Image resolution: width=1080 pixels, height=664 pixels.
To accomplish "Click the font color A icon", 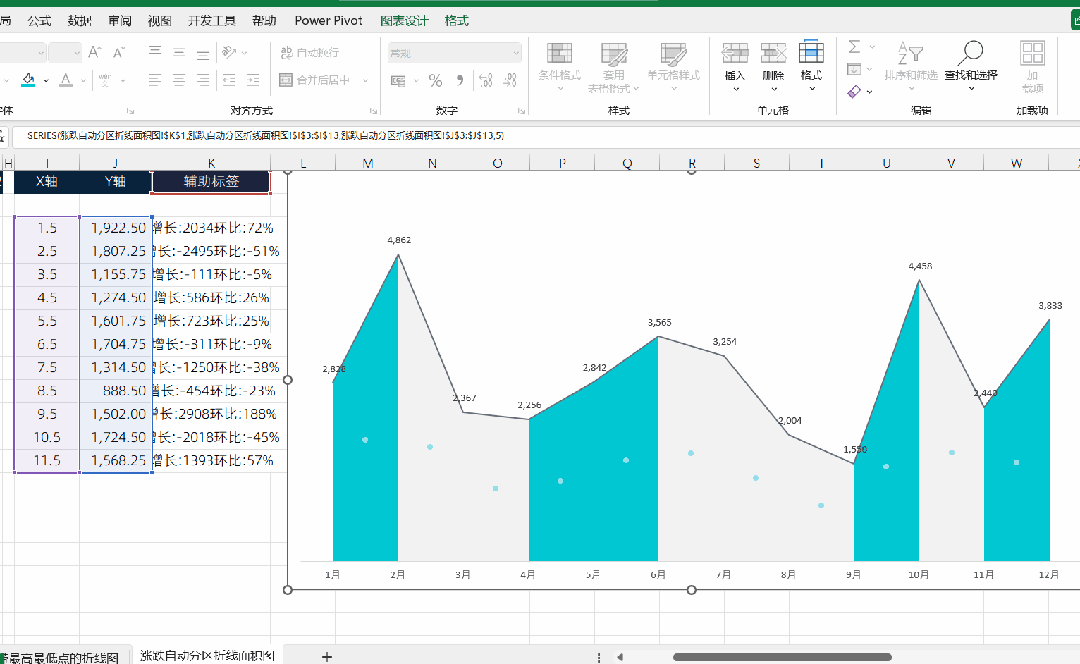I will [x=66, y=80].
